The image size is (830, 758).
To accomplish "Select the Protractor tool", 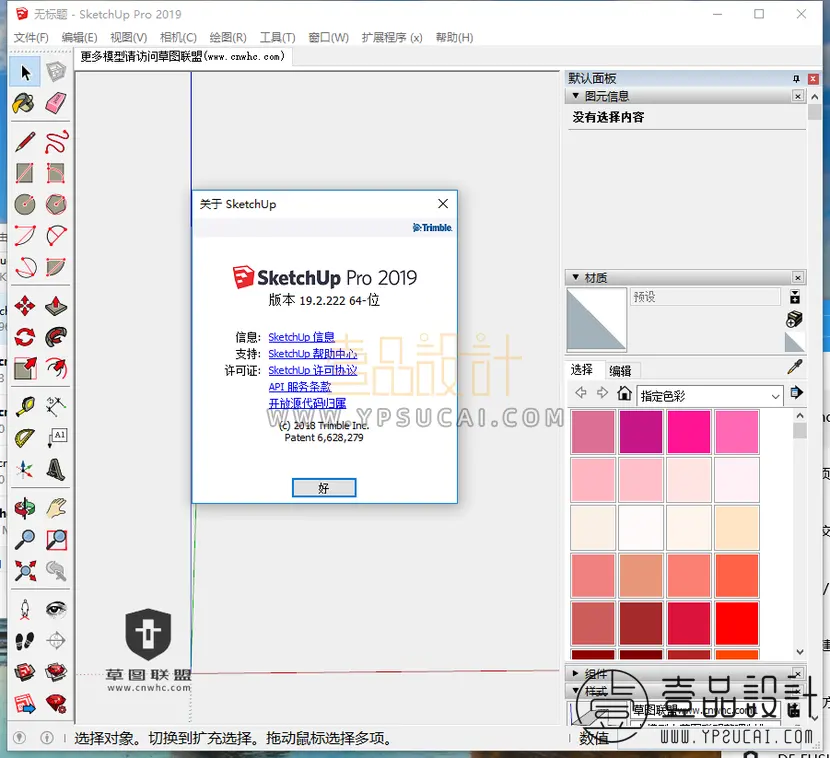I will [25, 438].
